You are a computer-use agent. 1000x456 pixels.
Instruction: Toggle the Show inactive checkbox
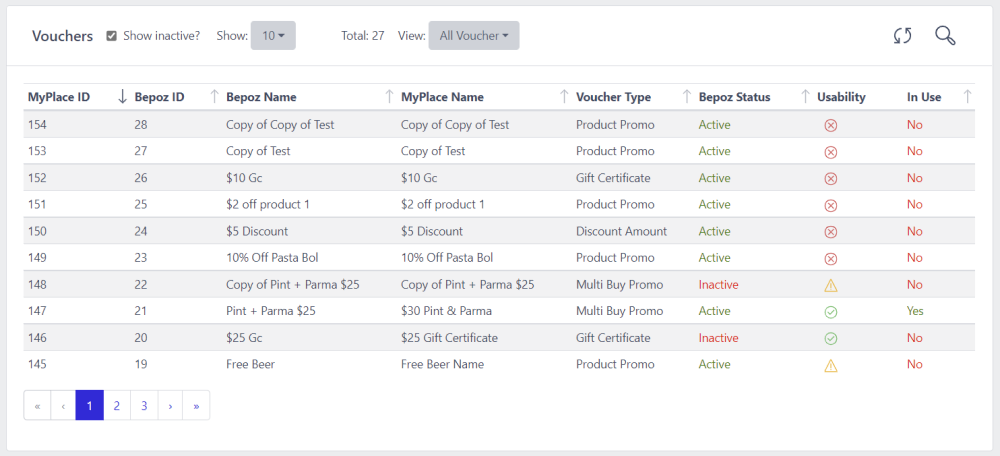click(x=112, y=36)
